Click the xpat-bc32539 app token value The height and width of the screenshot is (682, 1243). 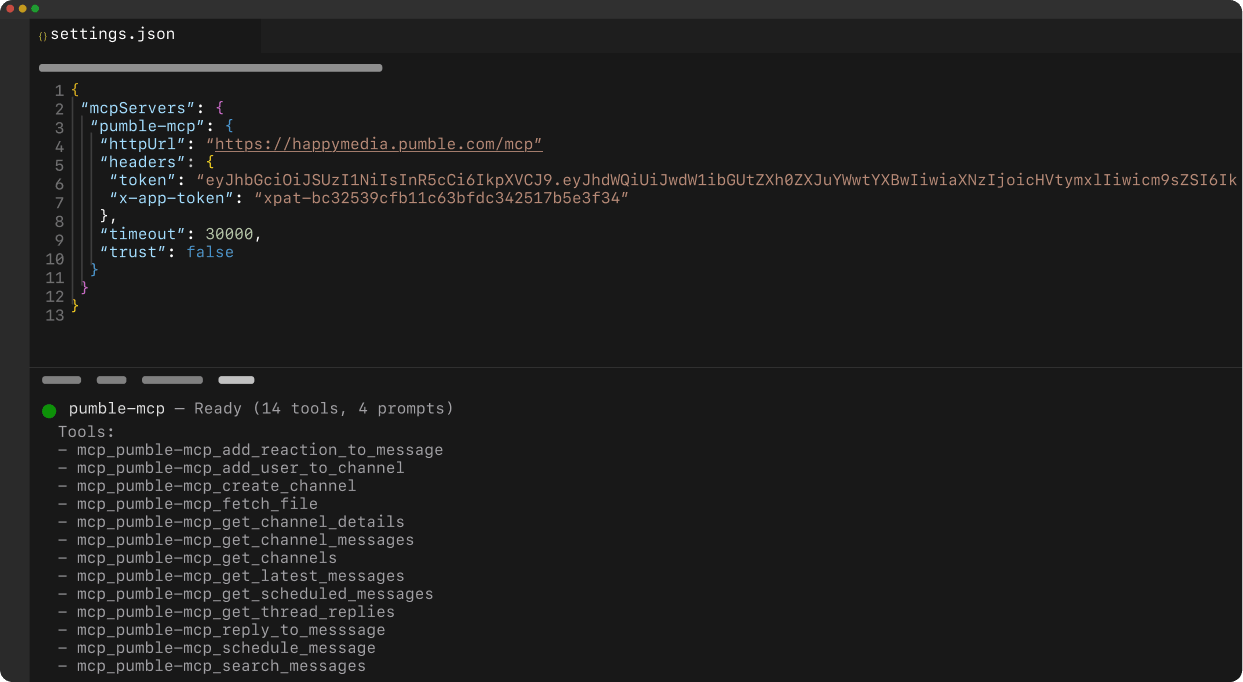441,198
